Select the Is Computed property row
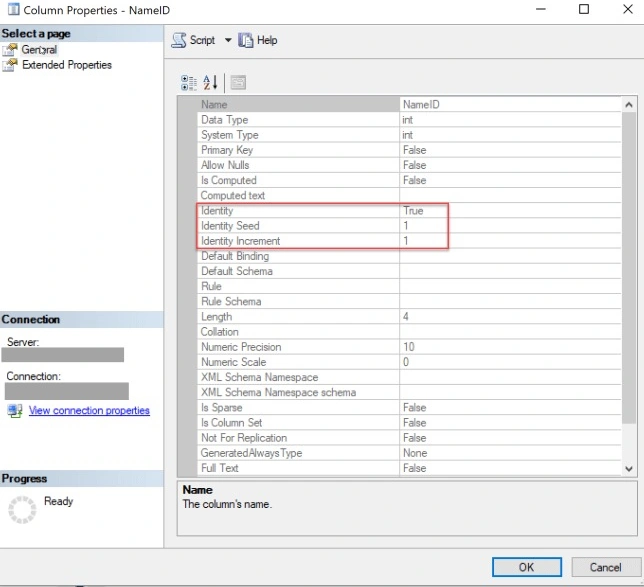 coord(409,180)
